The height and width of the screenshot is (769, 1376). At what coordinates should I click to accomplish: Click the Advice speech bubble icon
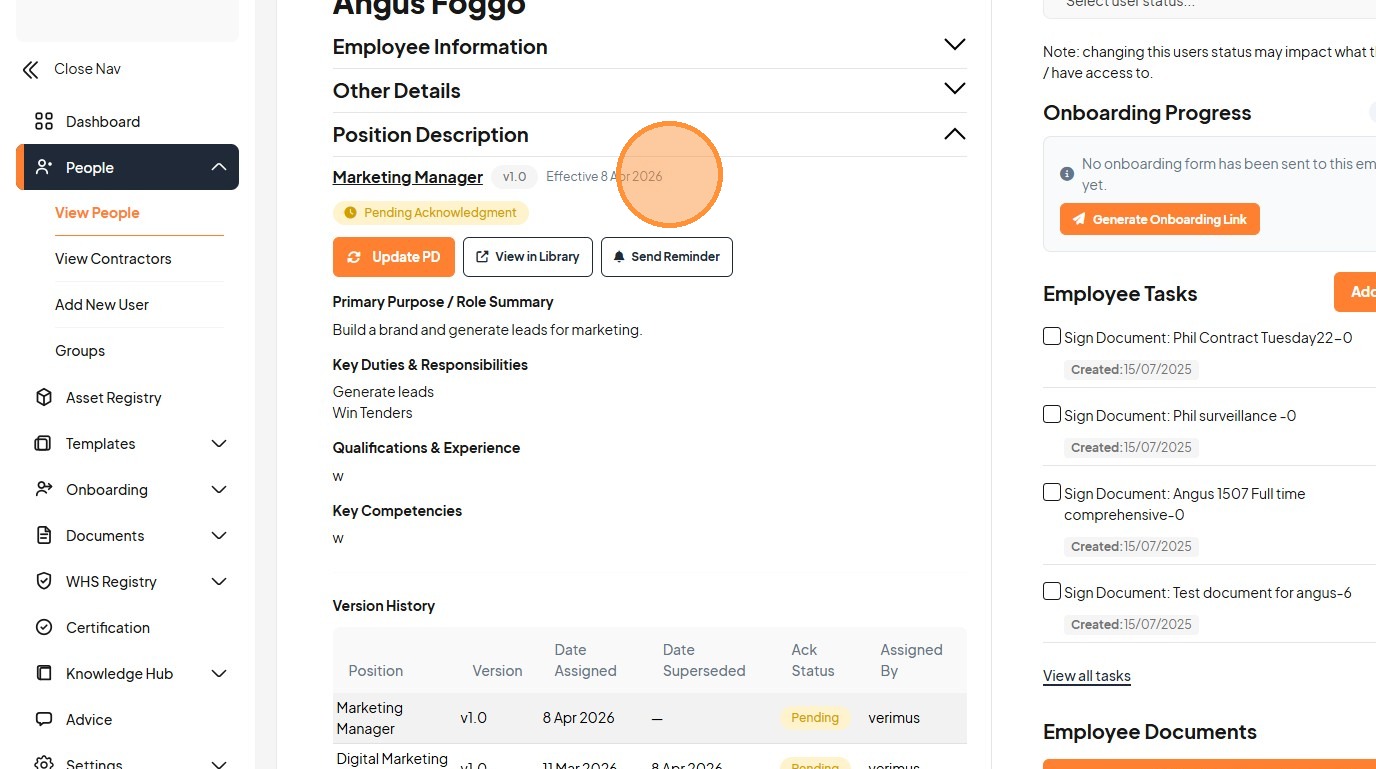[x=44, y=720]
